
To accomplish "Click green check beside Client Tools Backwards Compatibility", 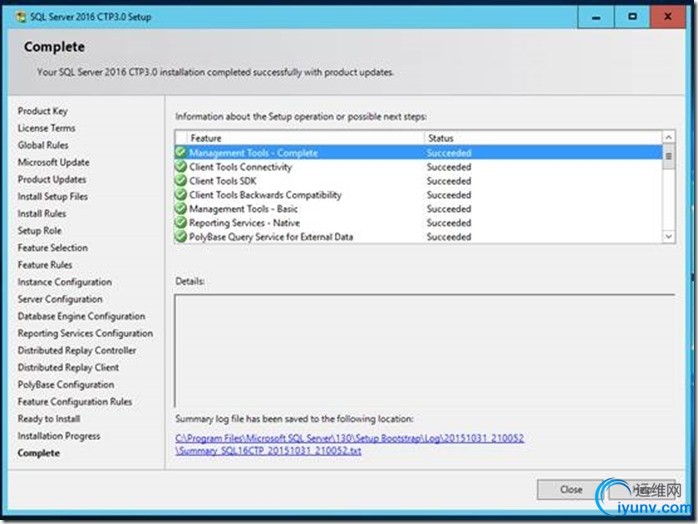I will point(181,195).
